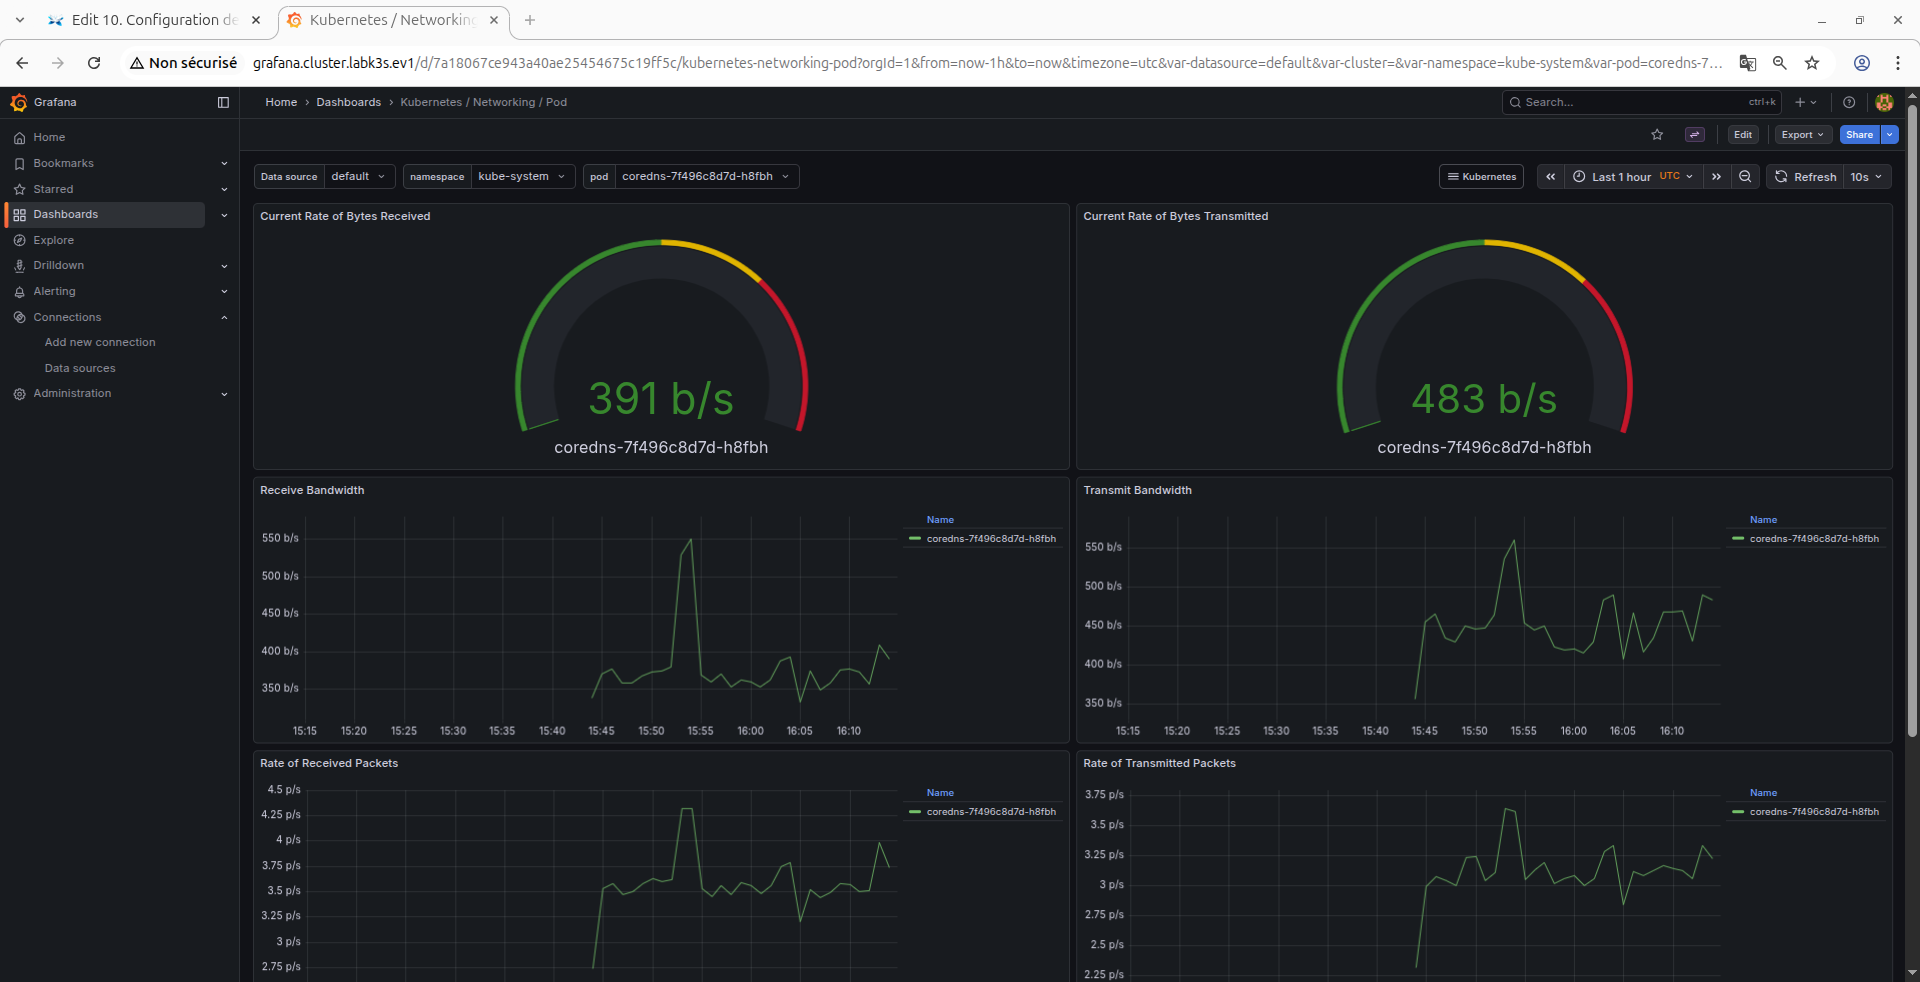The image size is (1920, 982).
Task: Collapse the Connections menu section
Action: tap(224, 317)
